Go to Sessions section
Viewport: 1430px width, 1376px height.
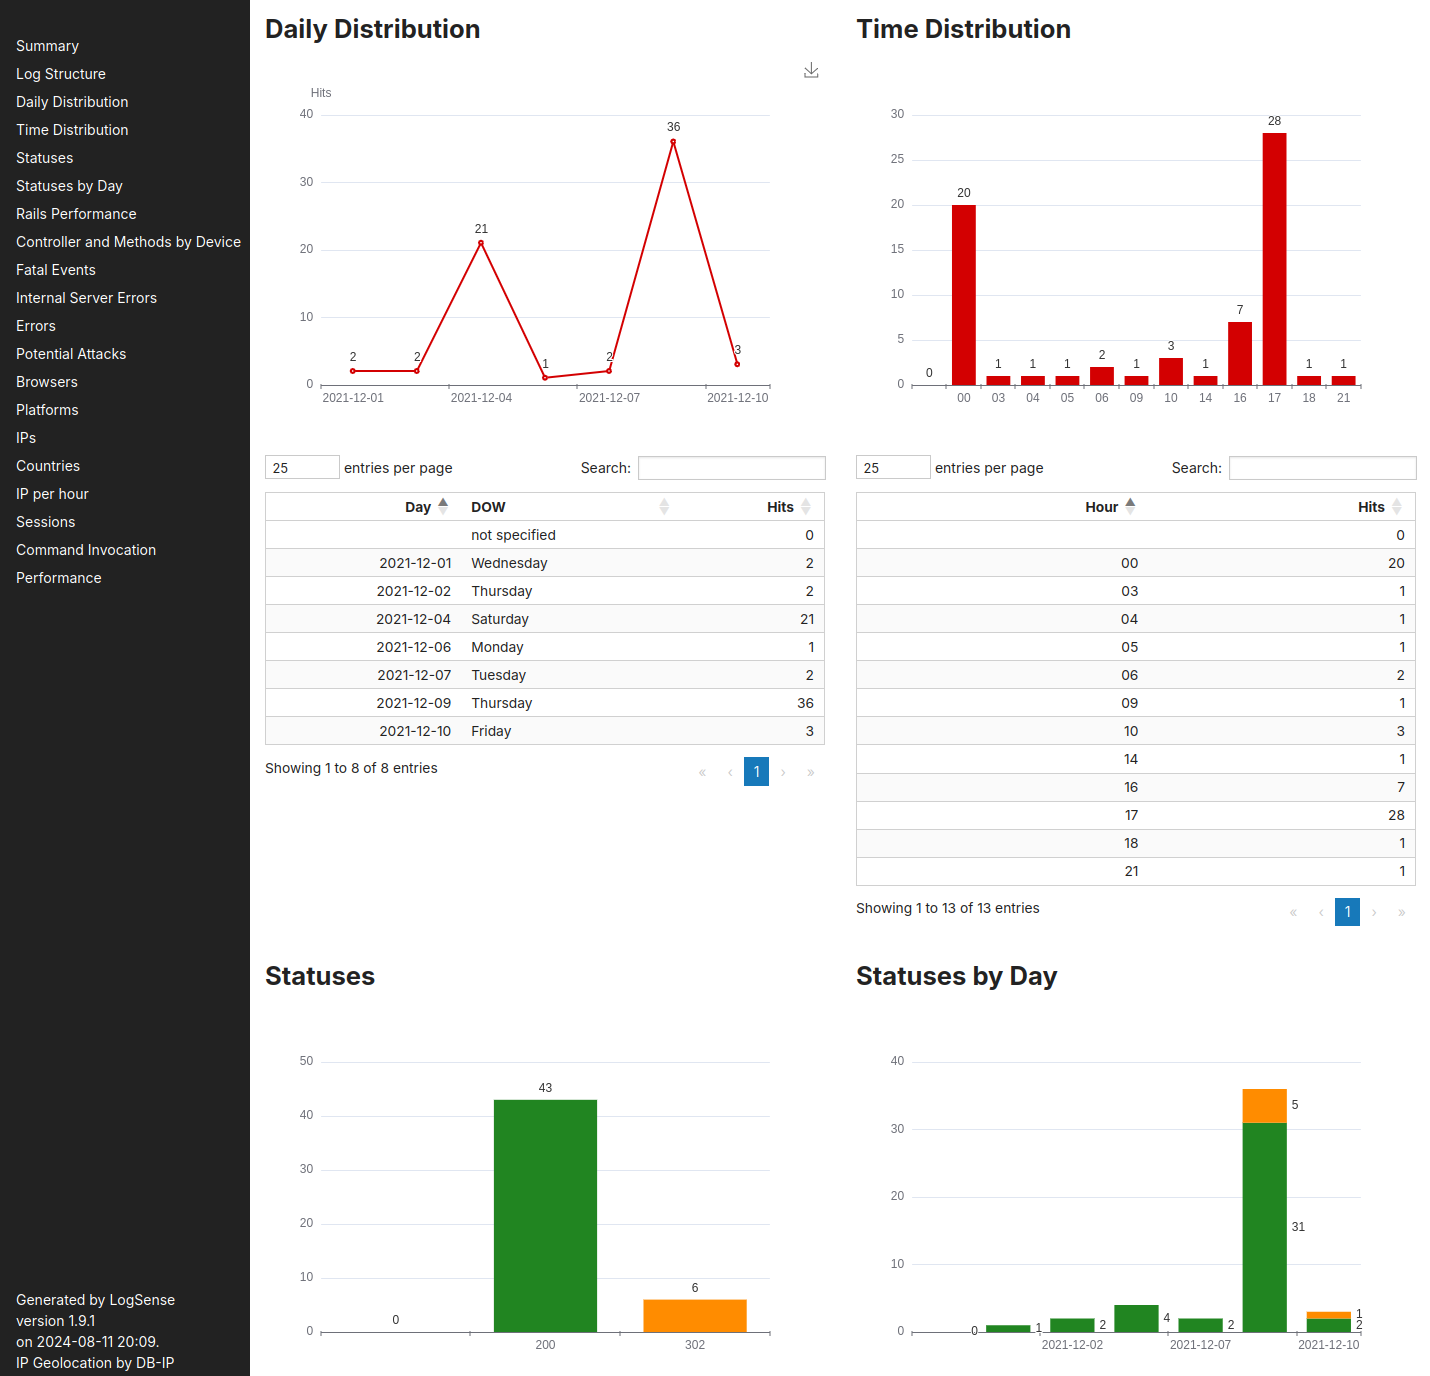[x=45, y=522]
